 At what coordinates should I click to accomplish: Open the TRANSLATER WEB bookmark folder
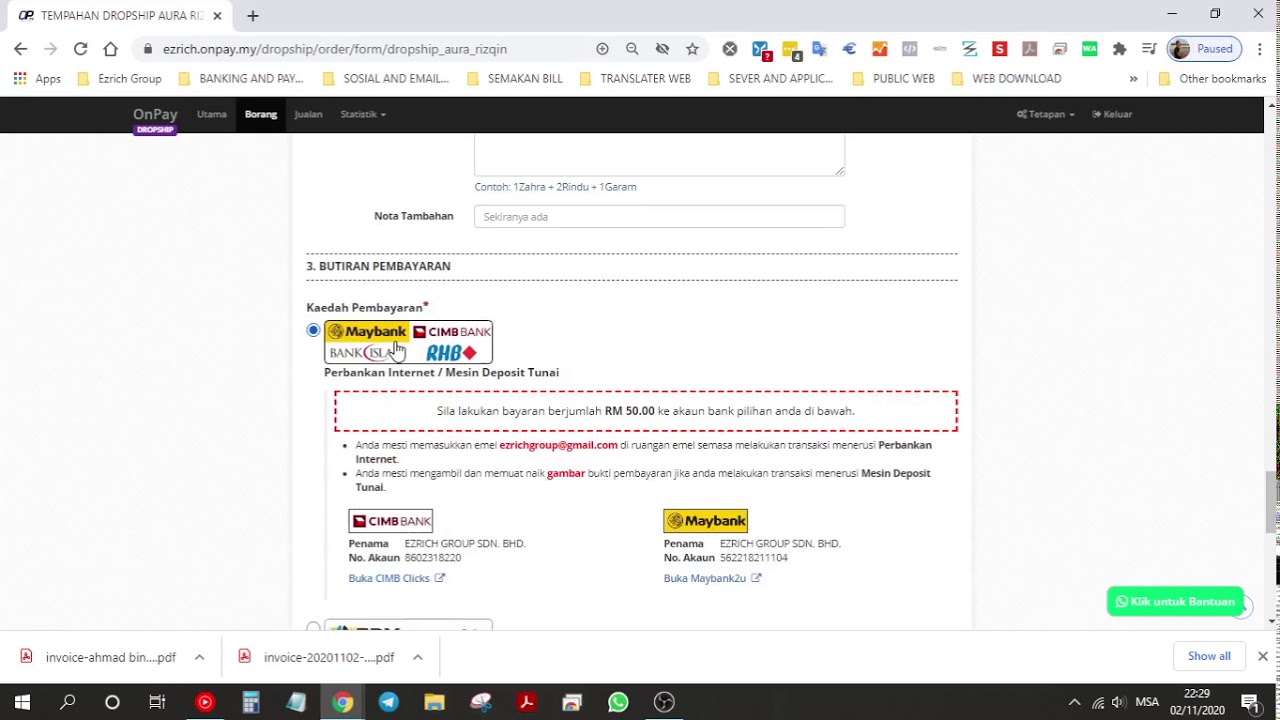click(634, 78)
